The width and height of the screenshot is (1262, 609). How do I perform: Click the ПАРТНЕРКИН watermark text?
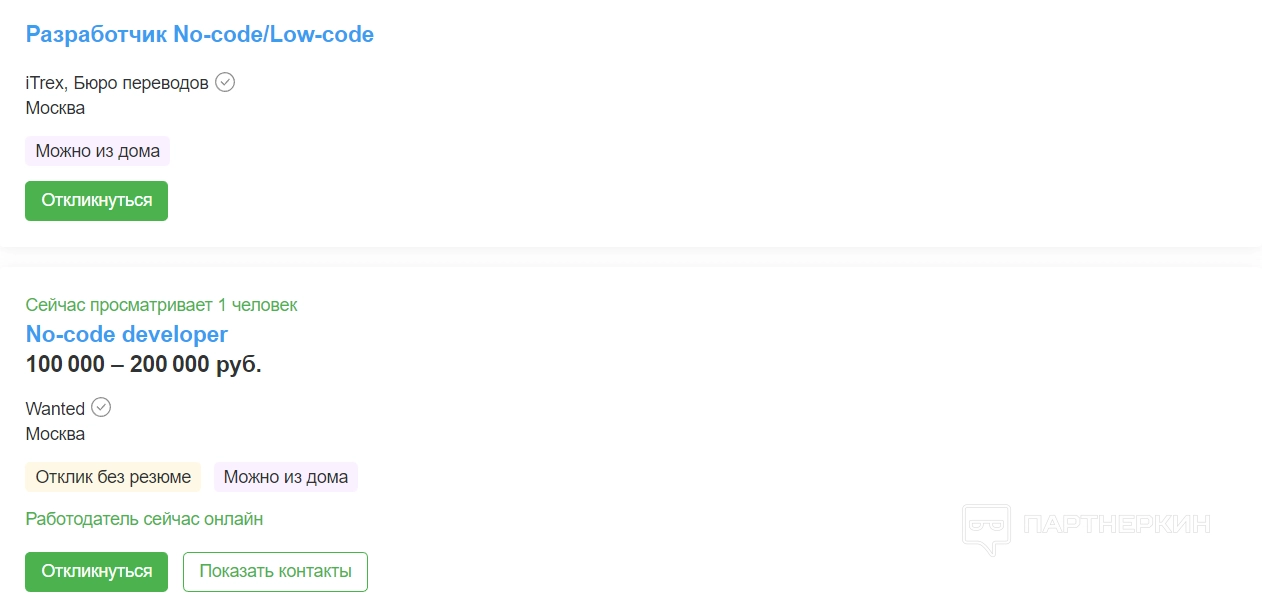tap(1118, 524)
